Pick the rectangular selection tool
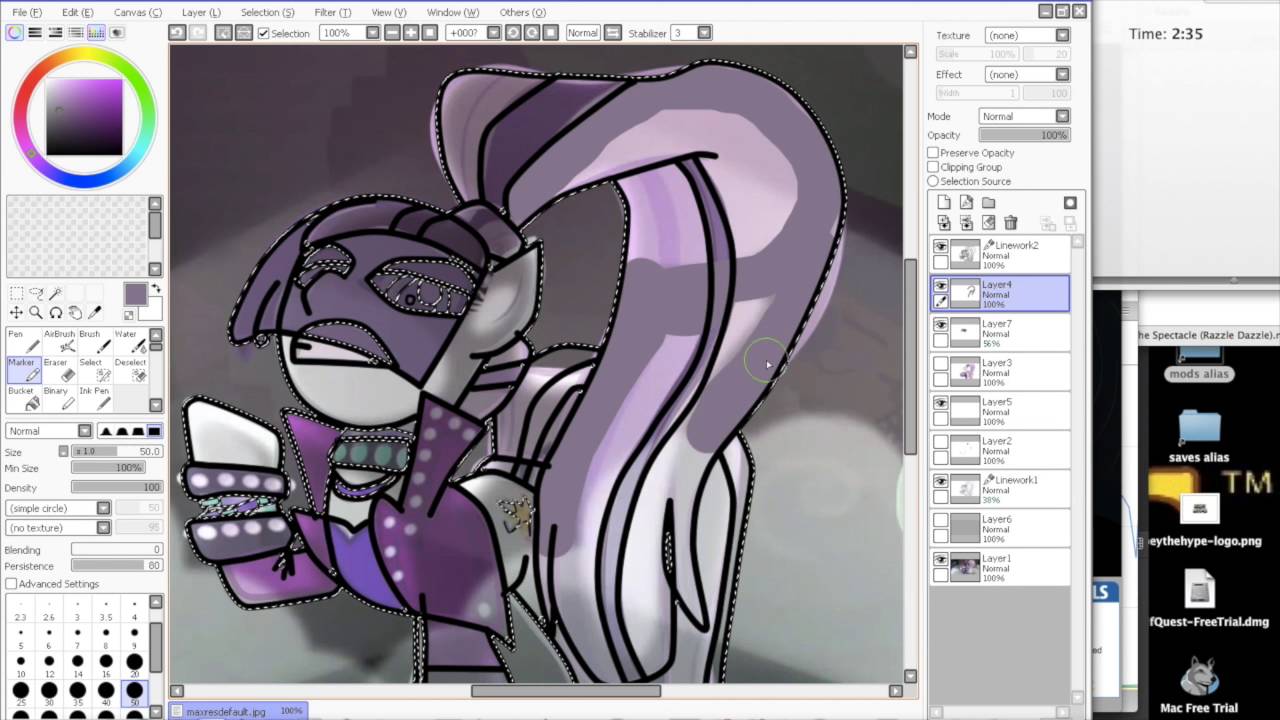Viewport: 1280px width, 720px height. 17,293
